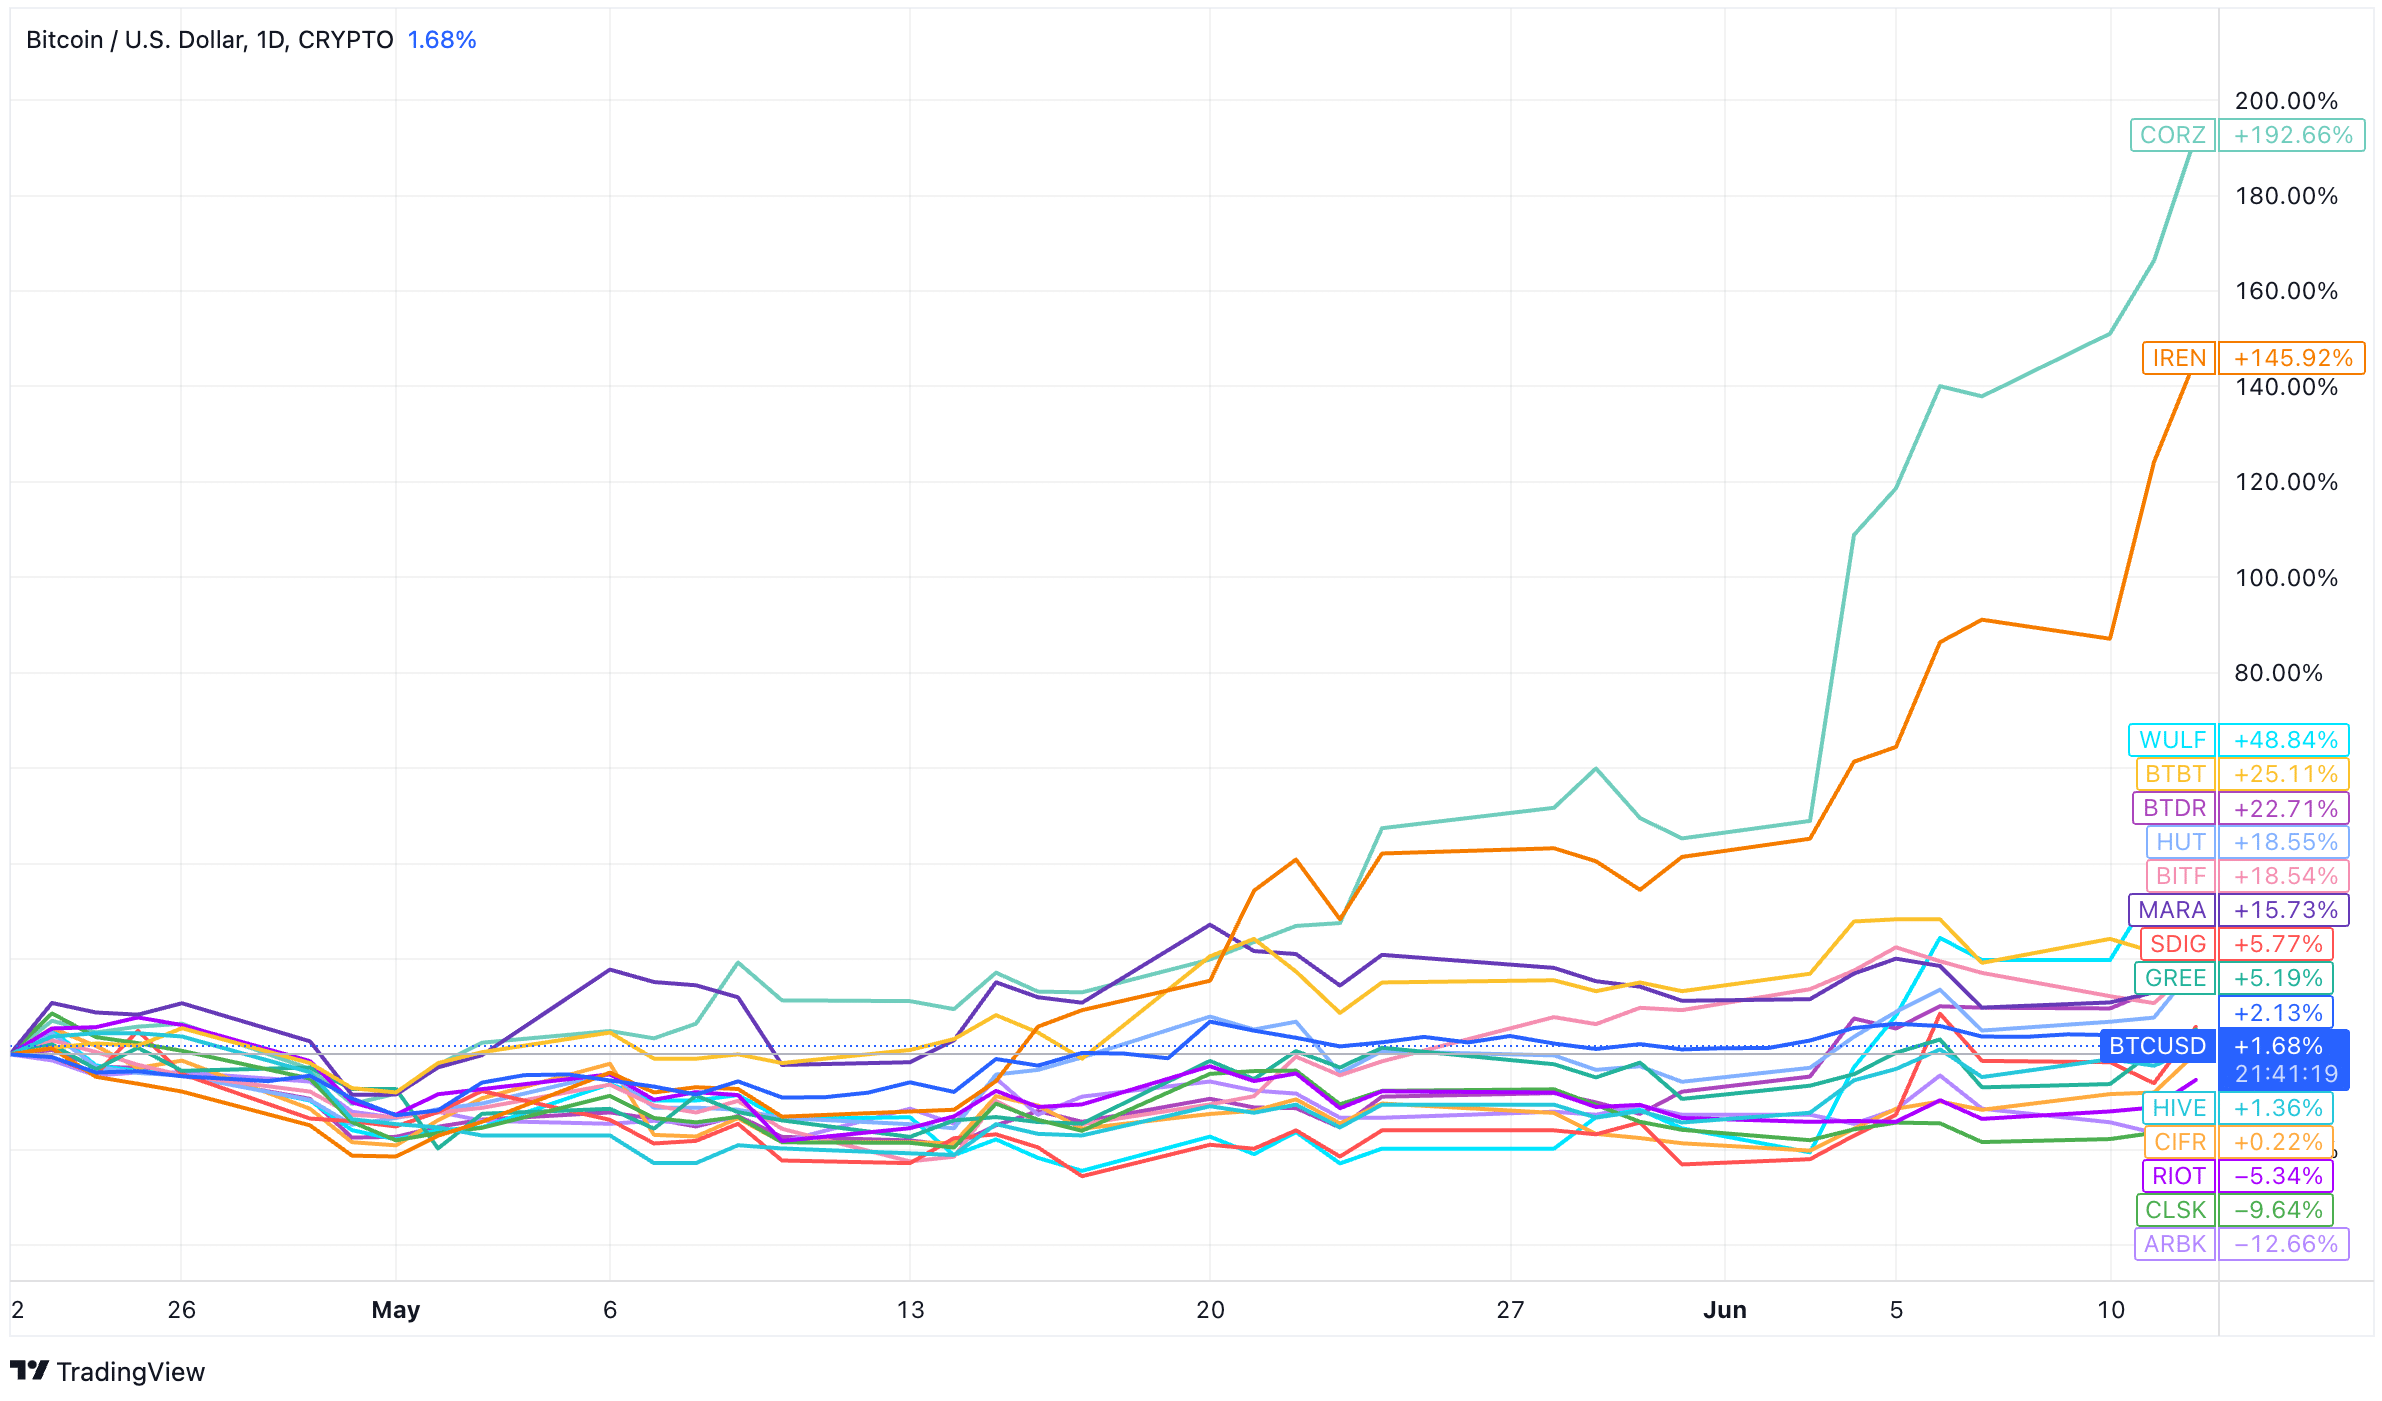Click the +48.84% WULF value tag
2382x1401 pixels.
point(2284,740)
